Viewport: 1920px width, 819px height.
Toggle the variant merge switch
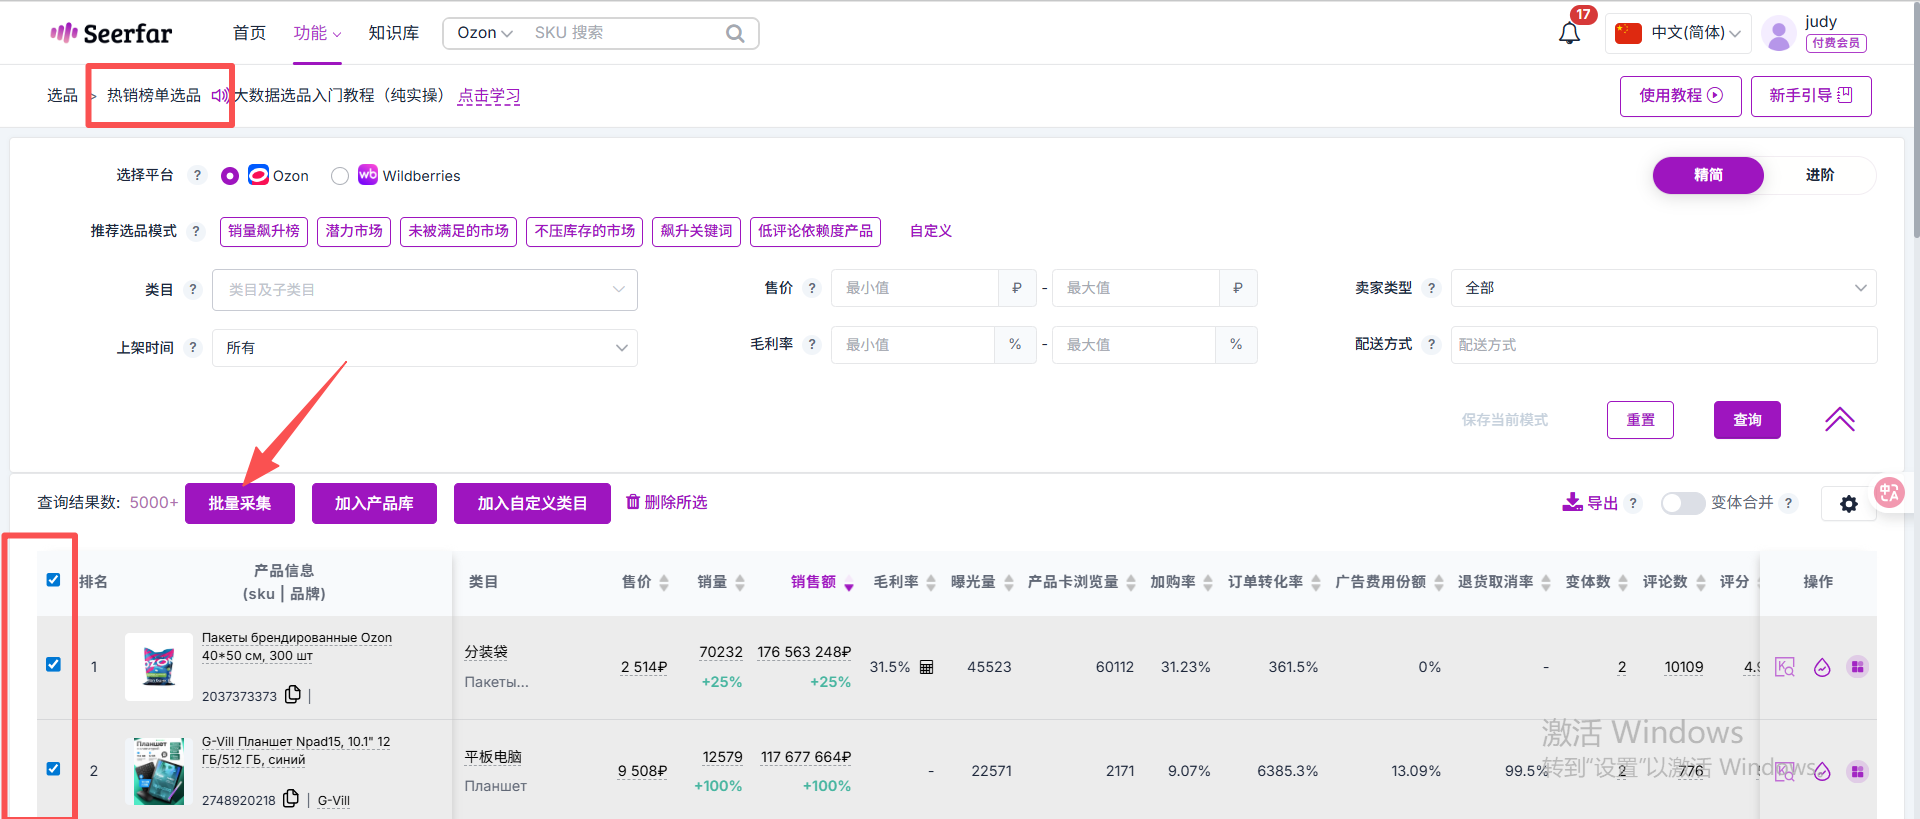[1682, 503]
